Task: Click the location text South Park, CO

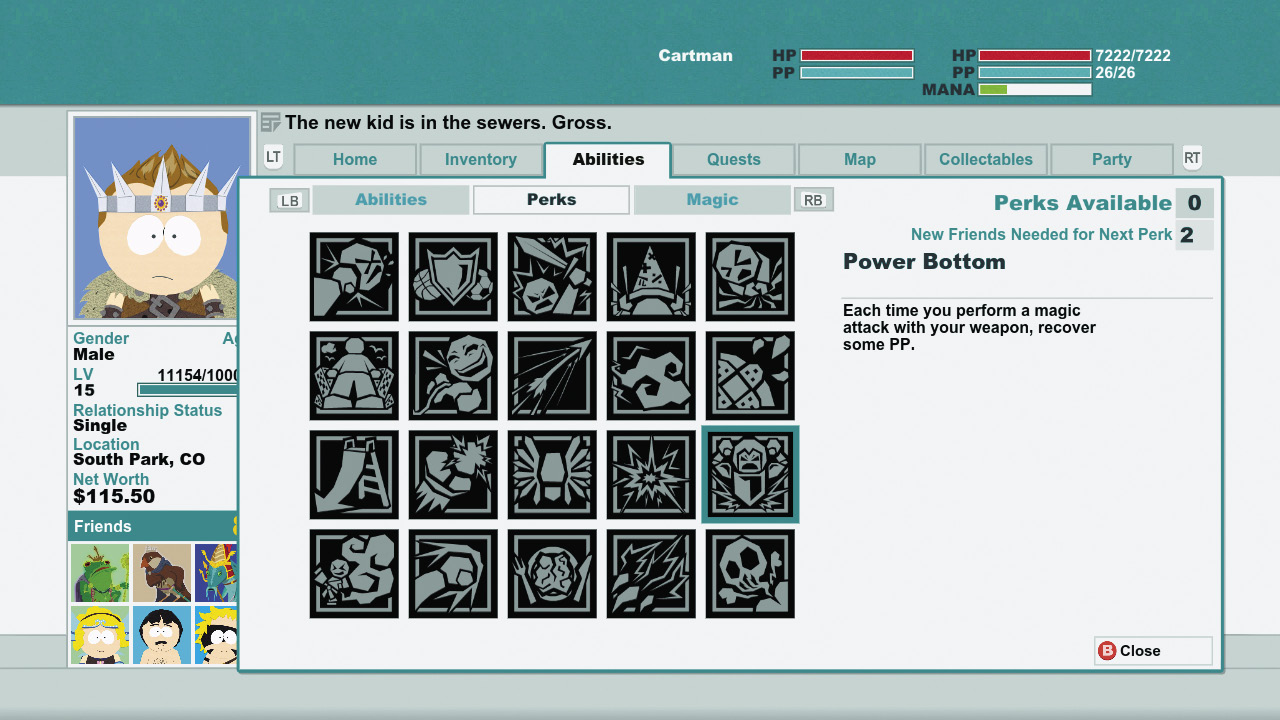Action: [139, 460]
